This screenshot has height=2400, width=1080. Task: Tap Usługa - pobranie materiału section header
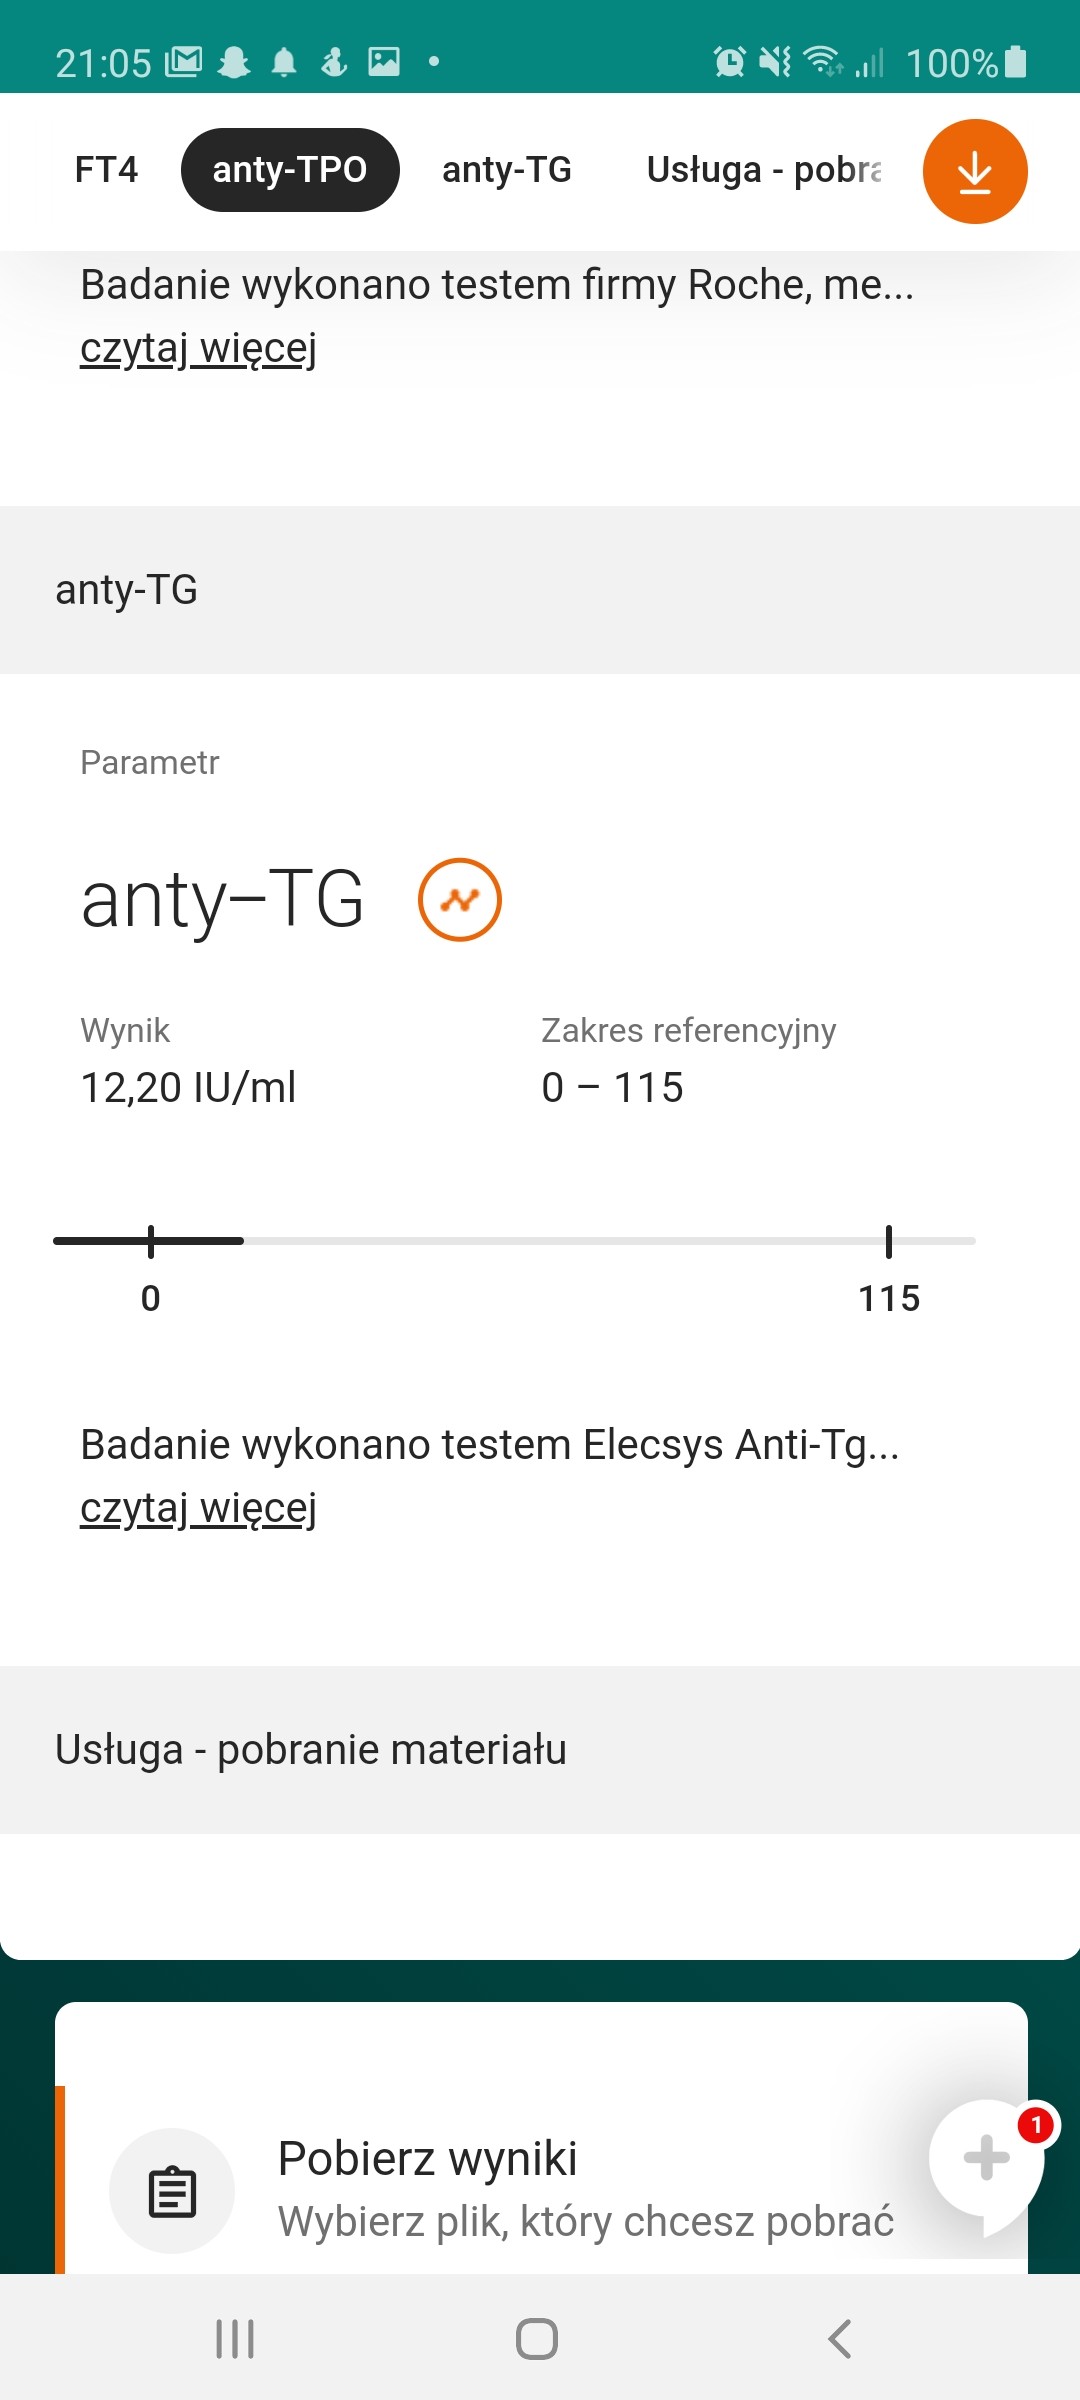click(311, 1750)
